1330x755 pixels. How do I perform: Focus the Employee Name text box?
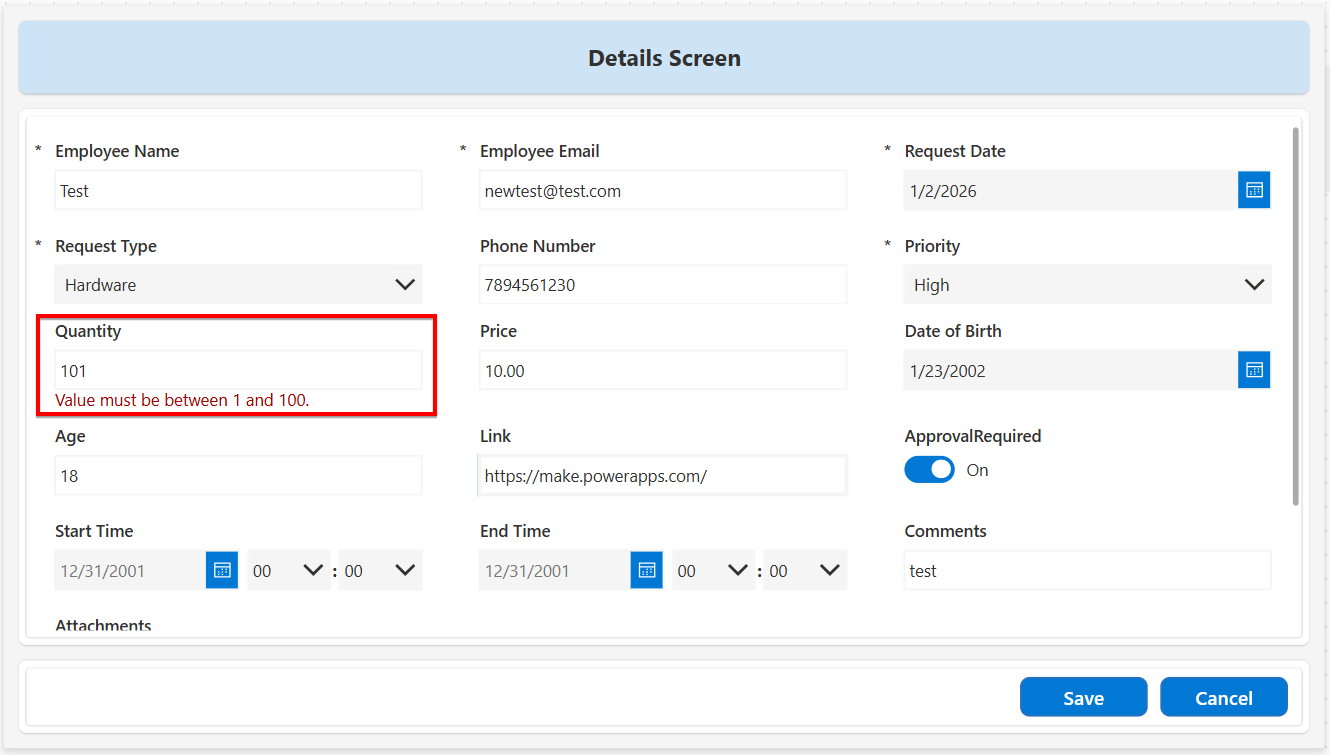(x=238, y=190)
